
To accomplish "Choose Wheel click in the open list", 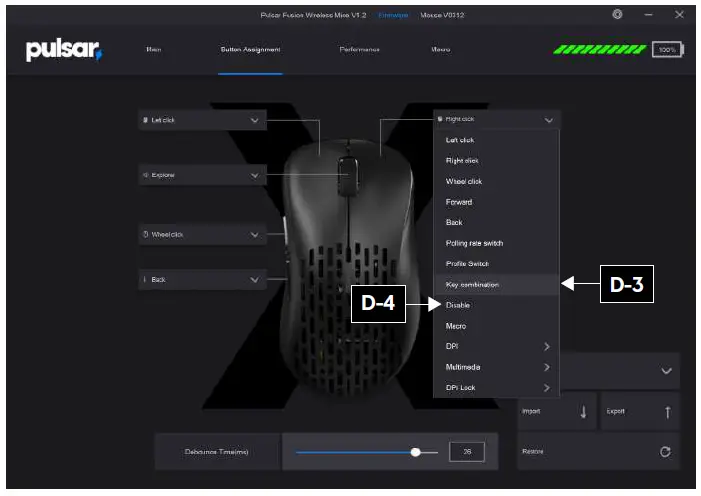I will coord(497,181).
